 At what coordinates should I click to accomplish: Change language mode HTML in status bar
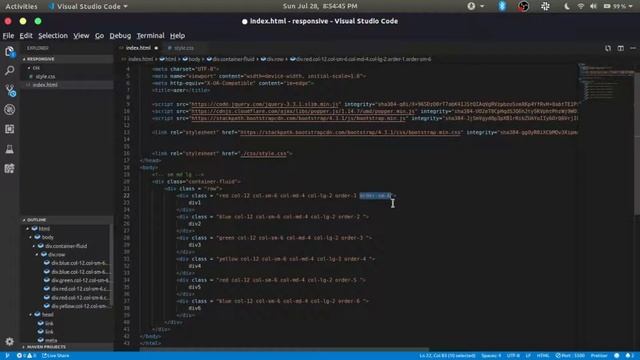pos(543,356)
